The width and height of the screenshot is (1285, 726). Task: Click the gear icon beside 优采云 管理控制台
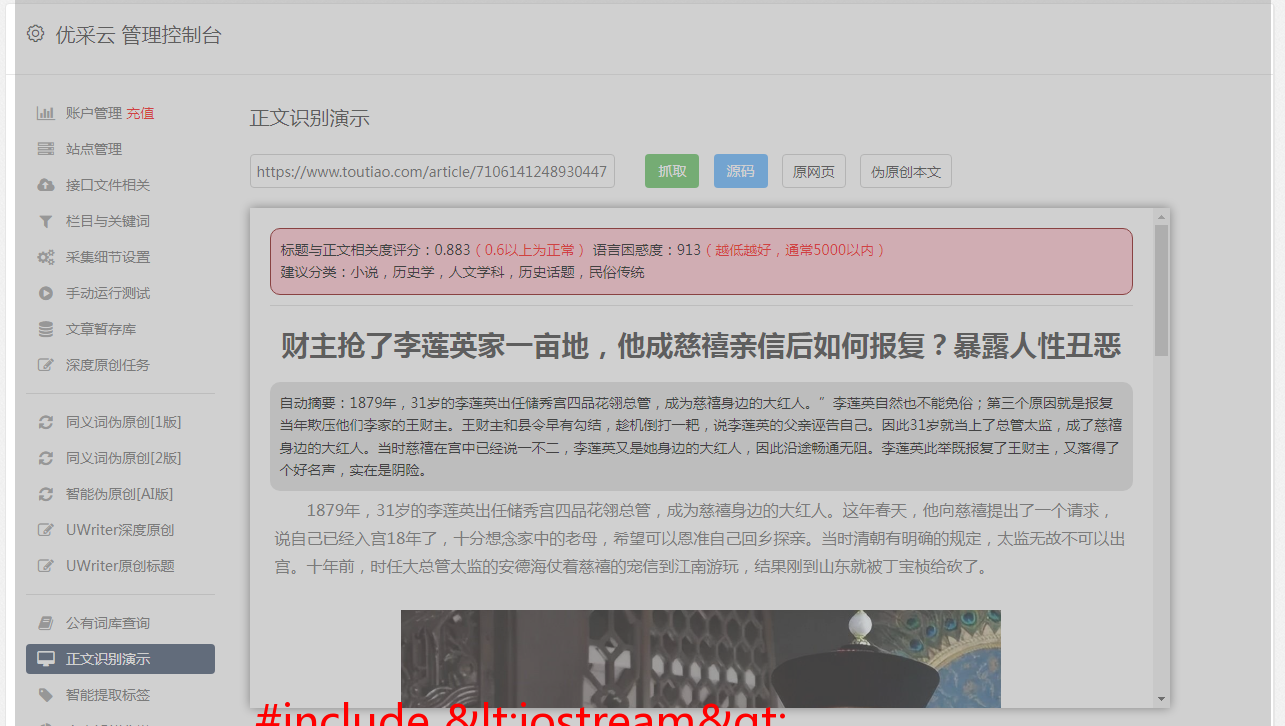[36, 34]
